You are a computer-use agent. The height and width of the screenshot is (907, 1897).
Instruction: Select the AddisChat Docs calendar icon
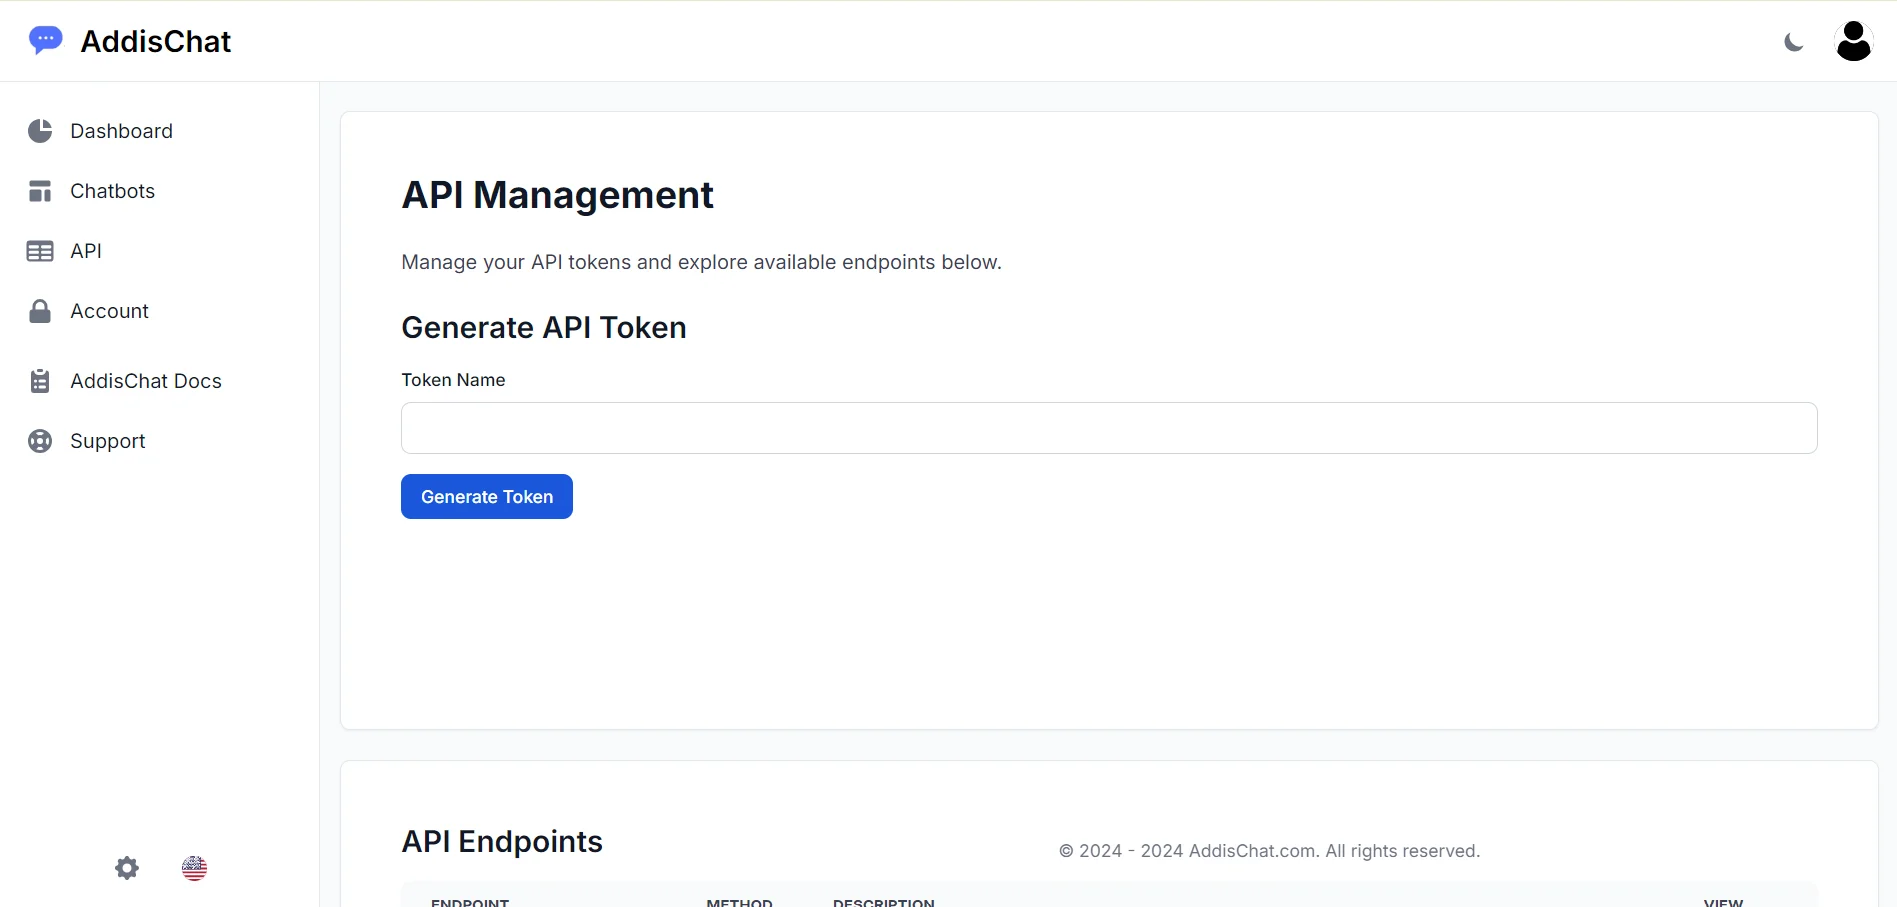click(40, 381)
